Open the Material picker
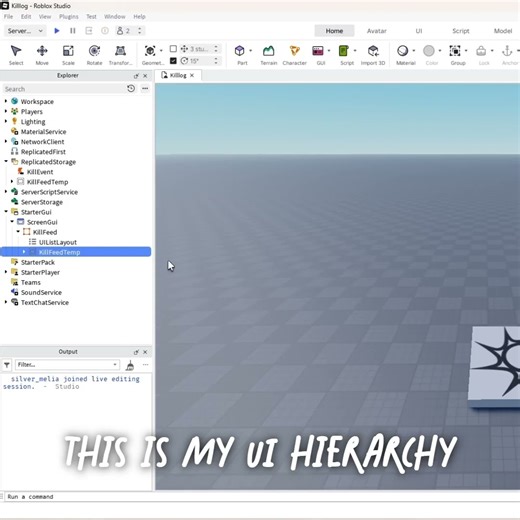The height and width of the screenshot is (520, 520). [403, 55]
